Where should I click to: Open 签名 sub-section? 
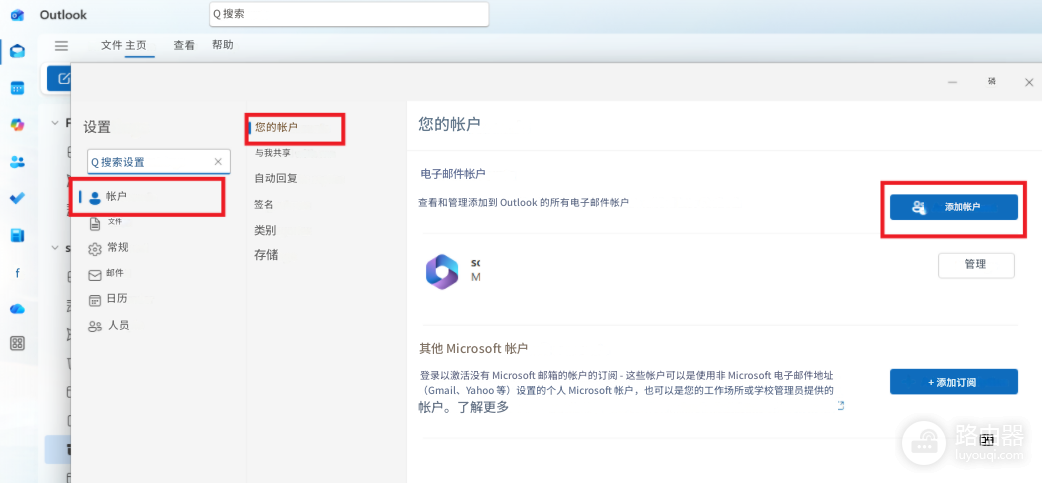click(264, 205)
